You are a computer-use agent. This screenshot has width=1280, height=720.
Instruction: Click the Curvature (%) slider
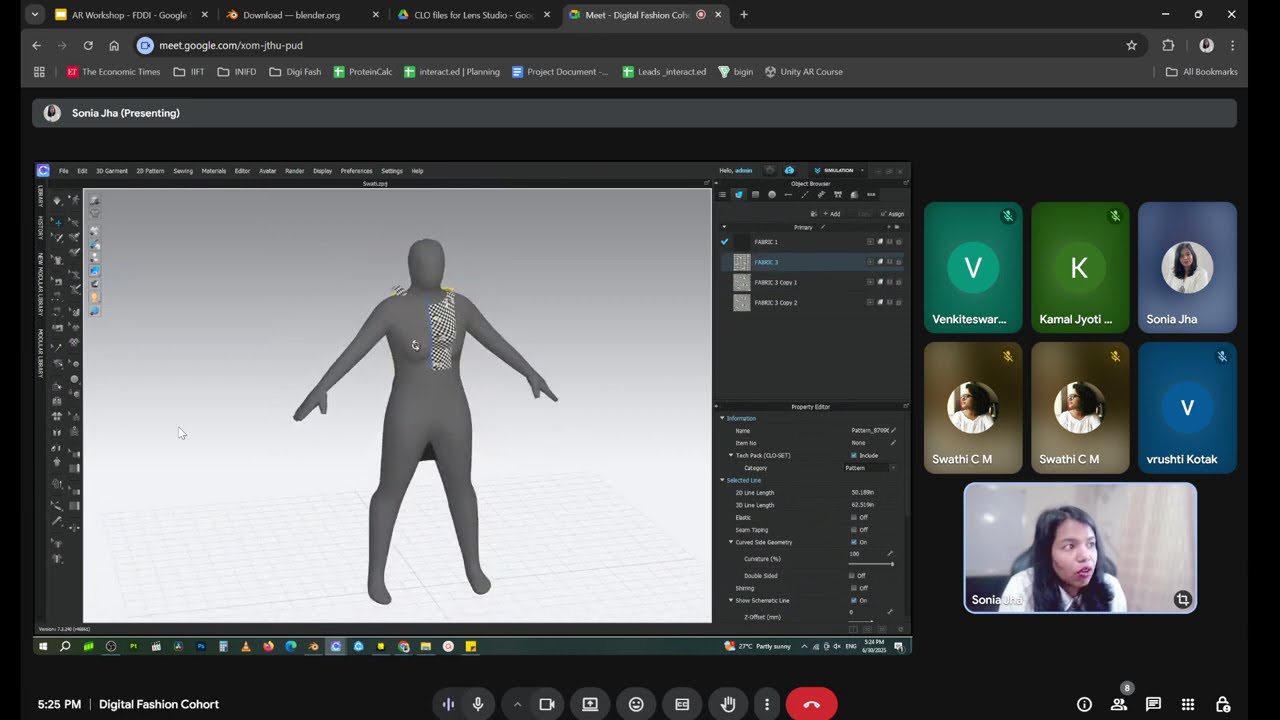(x=871, y=564)
